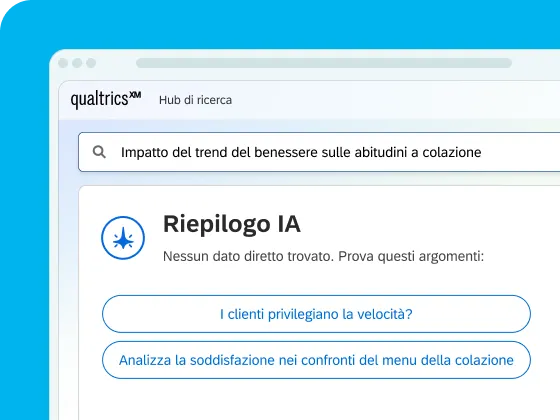Image resolution: width=560 pixels, height=420 pixels.
Task: Choose 'I clienti privilegiano la velocità?' suggestion
Action: pyautogui.click(x=316, y=314)
